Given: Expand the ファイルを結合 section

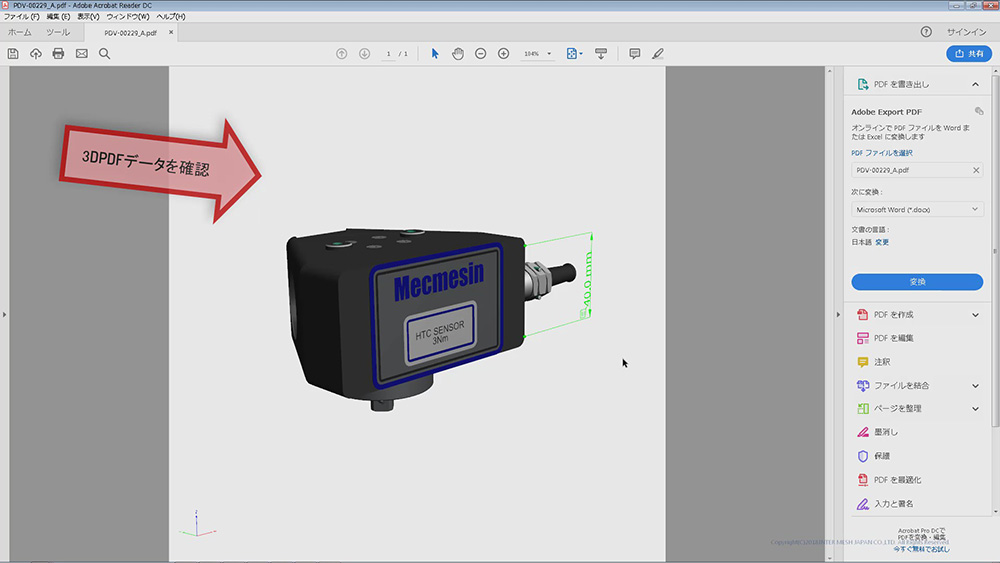Looking at the screenshot, I should coord(975,386).
